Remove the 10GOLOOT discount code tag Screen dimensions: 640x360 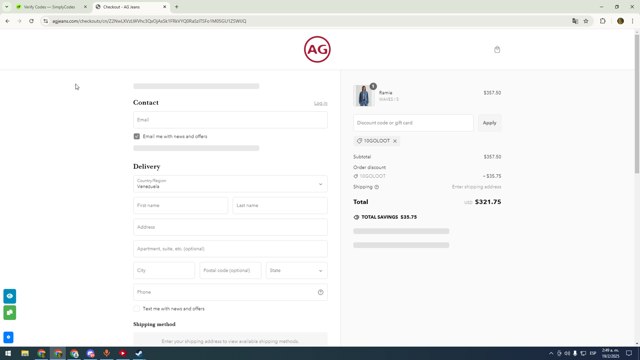pos(395,141)
